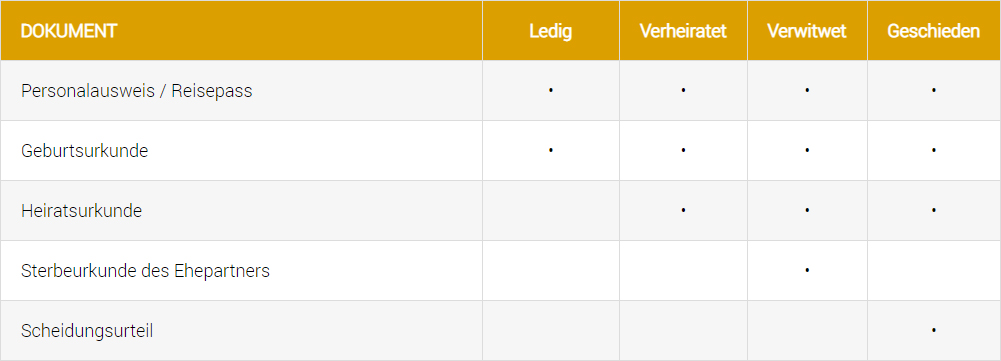The width and height of the screenshot is (1001, 361).
Task: Click the Geschieden dot for Personalausweis / Reisepass
Action: click(933, 91)
